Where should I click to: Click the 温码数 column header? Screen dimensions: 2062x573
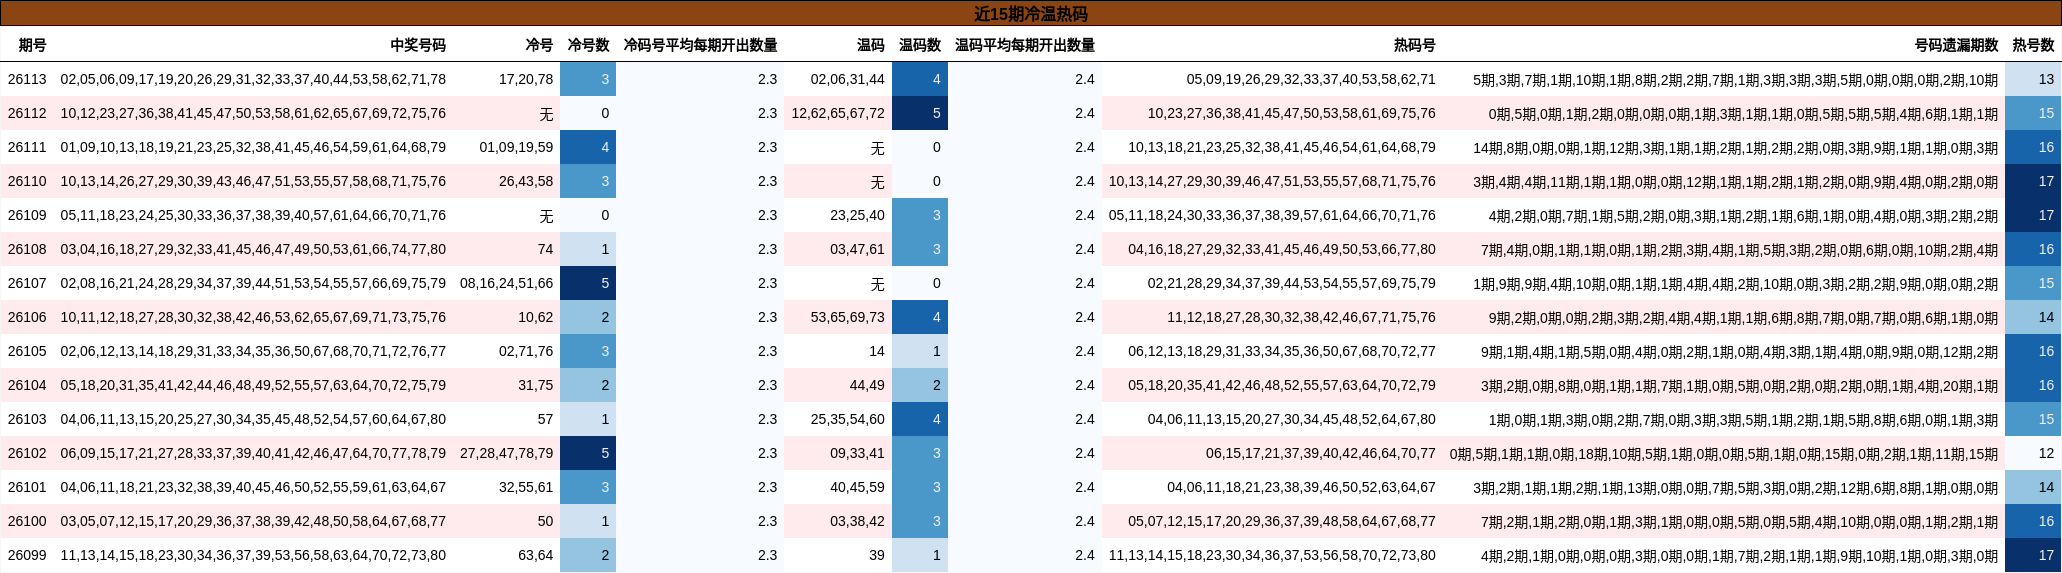[920, 45]
